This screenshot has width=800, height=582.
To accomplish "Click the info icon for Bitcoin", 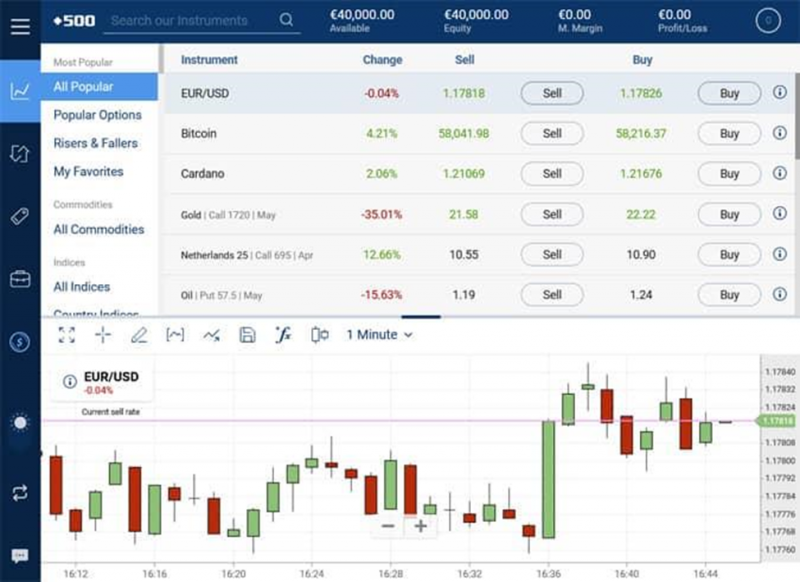I will pos(780,133).
